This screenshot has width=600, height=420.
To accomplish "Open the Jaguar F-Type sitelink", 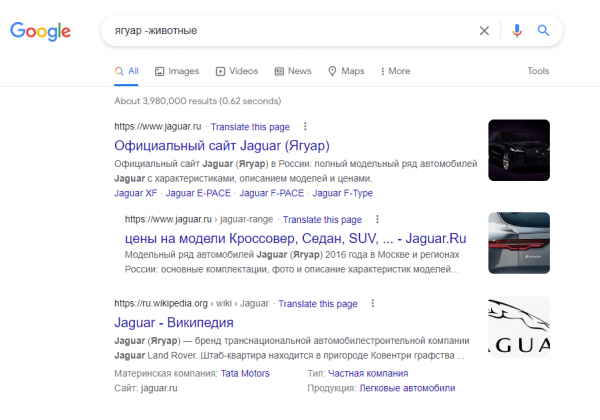I will pos(342,193).
